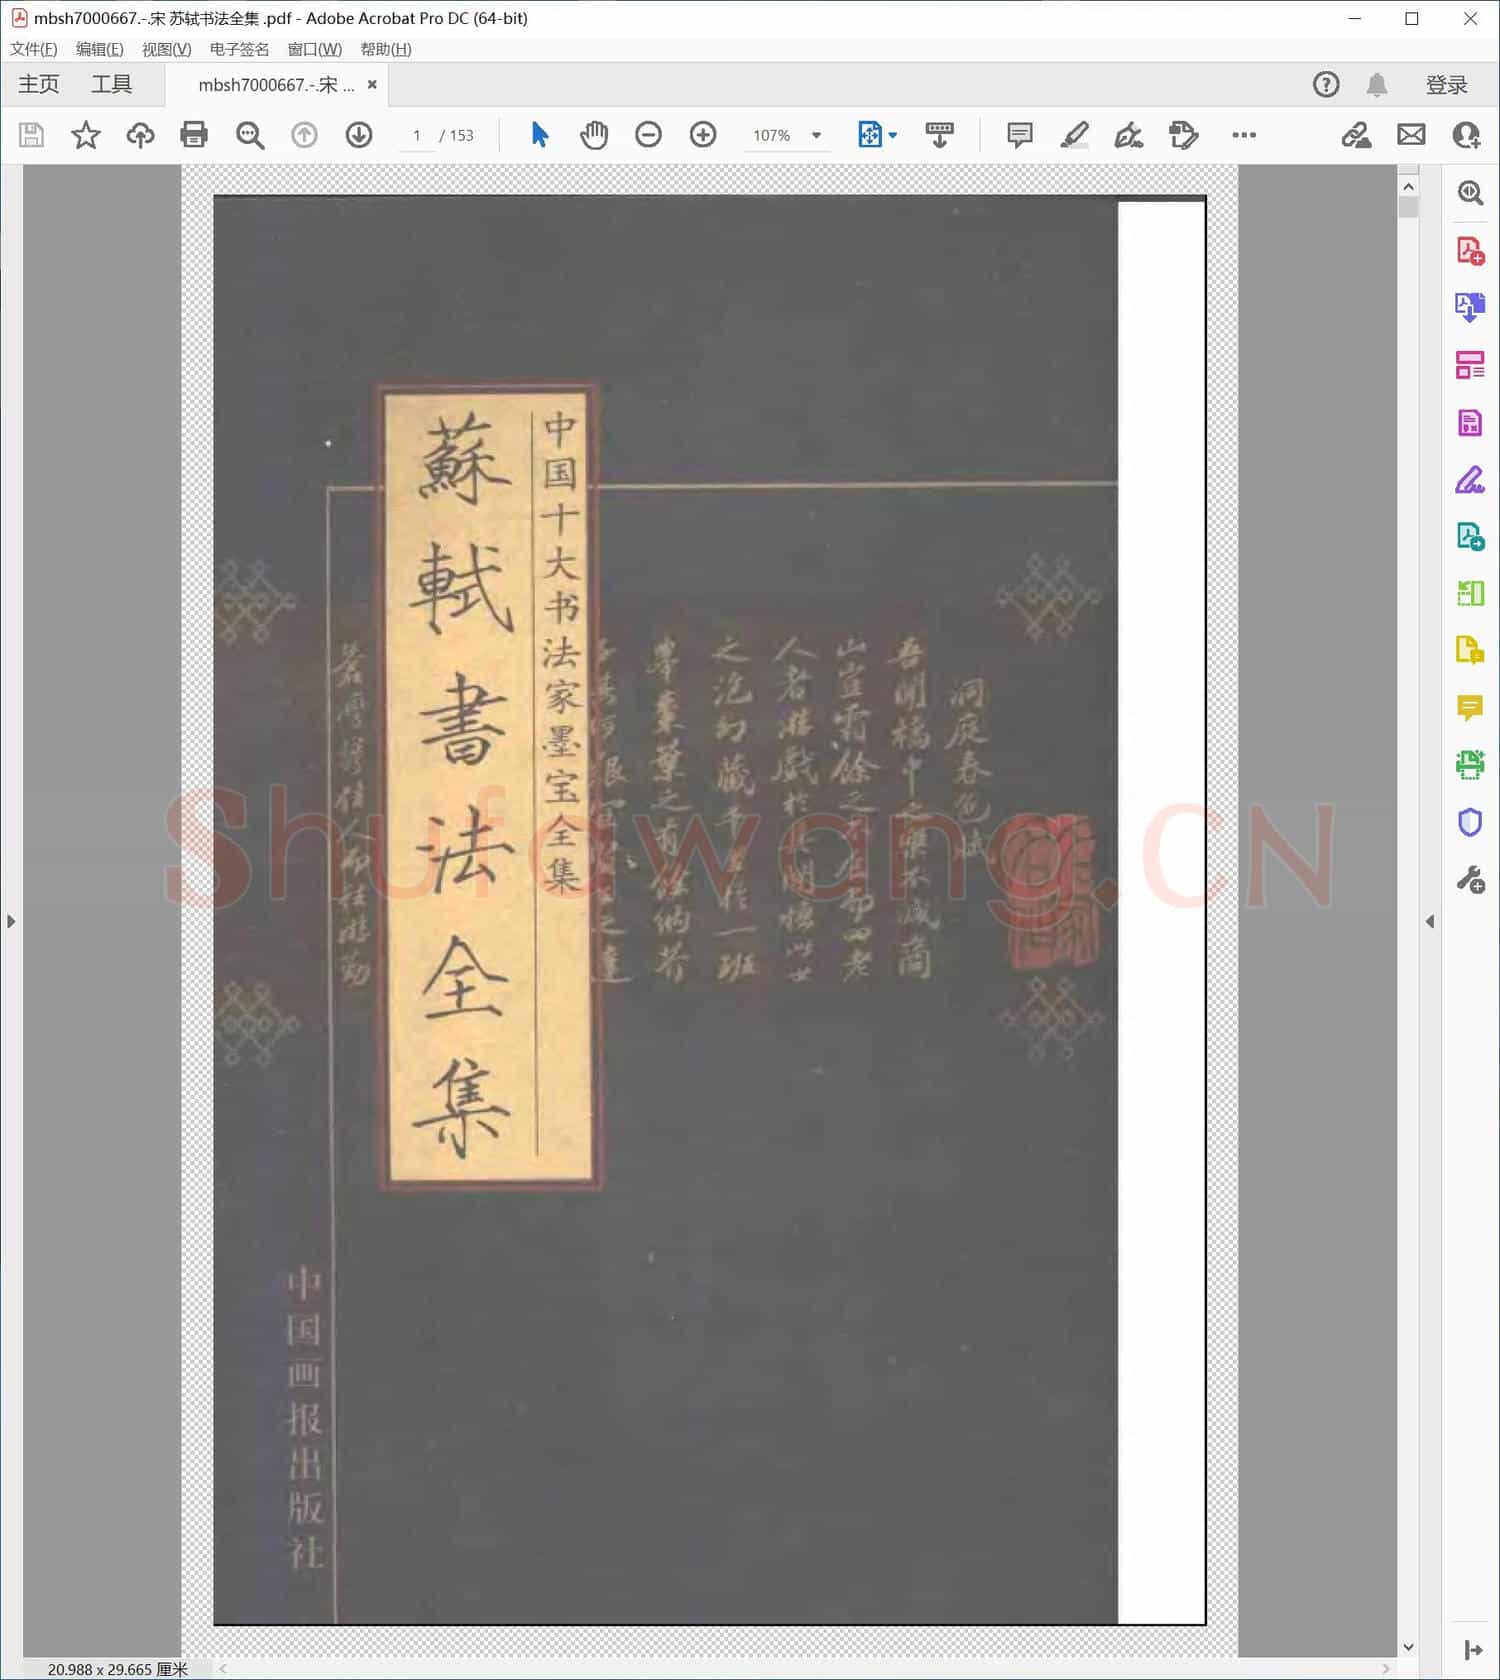Image resolution: width=1500 pixels, height=1680 pixels.
Task: Expand the fit page options dropdown
Action: pyautogui.click(x=893, y=136)
